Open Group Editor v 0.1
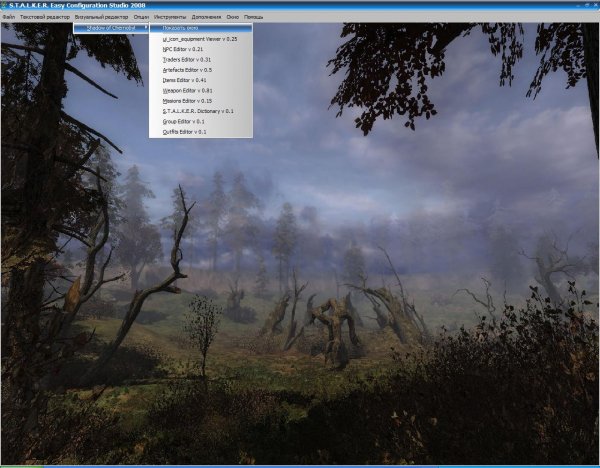The height and width of the screenshot is (468, 600). [201, 122]
